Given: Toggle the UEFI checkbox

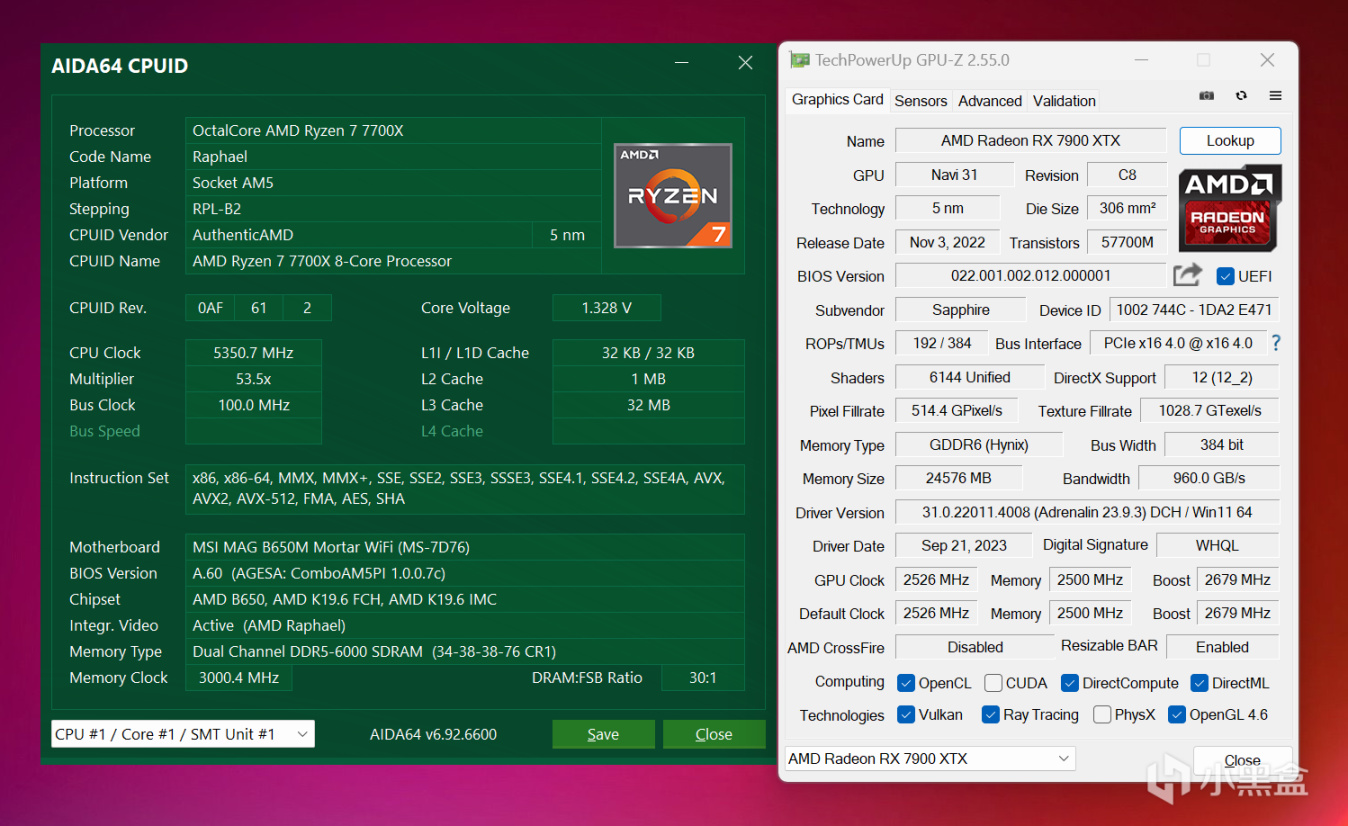Looking at the screenshot, I should [1225, 276].
